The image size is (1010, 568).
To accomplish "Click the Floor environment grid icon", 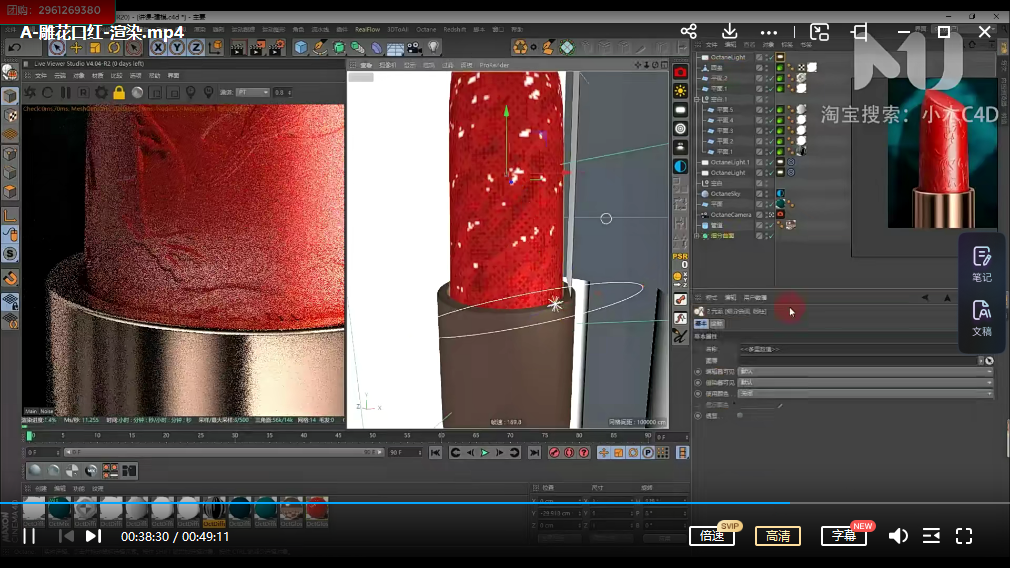I will [x=395, y=48].
